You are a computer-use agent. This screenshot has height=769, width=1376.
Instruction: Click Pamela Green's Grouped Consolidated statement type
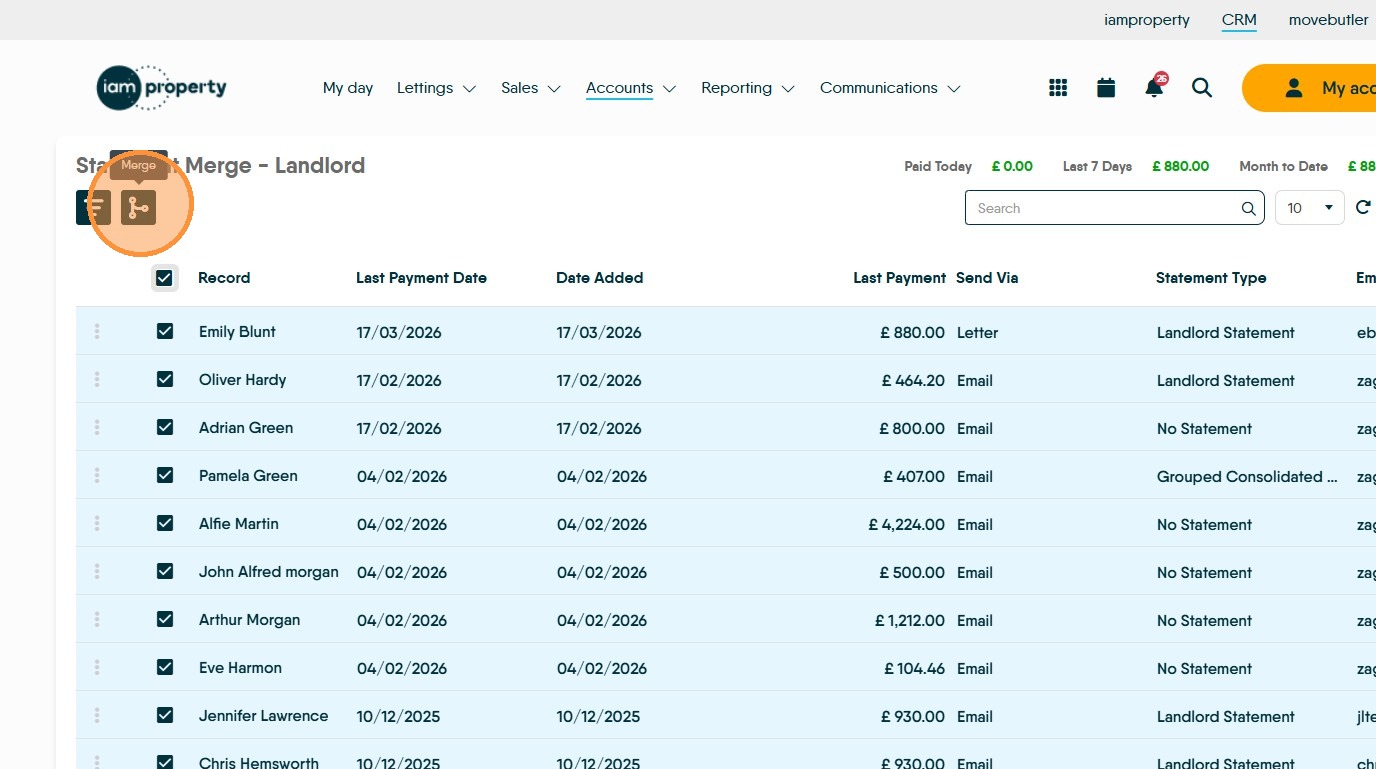coord(1247,476)
